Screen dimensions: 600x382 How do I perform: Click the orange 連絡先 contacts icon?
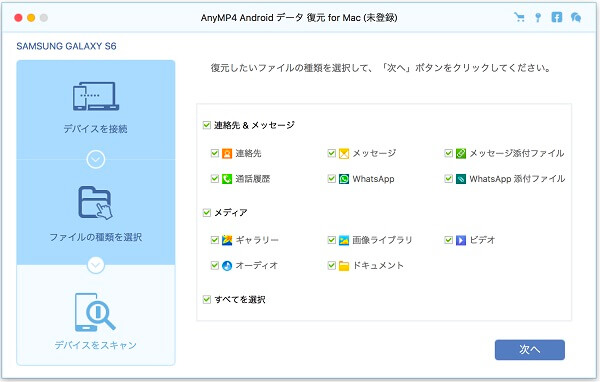click(x=227, y=153)
